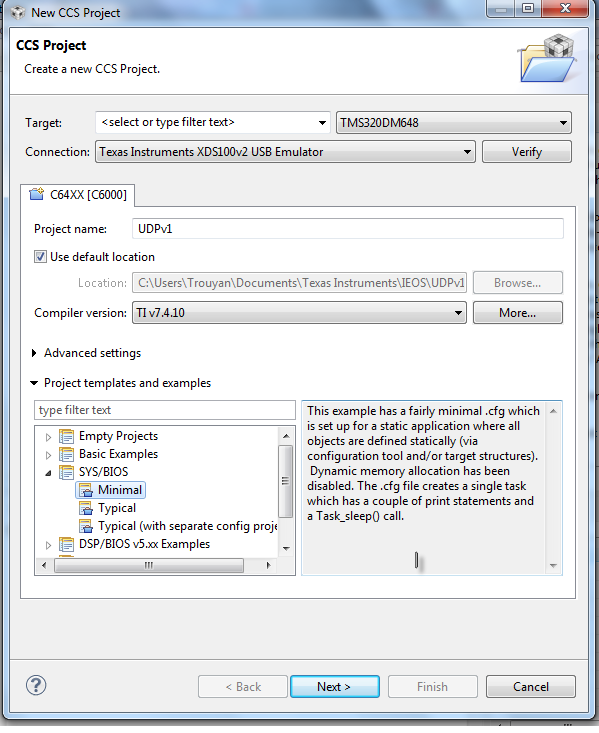Click the Next > button
Screen dimensions: 599x733
coord(335,687)
